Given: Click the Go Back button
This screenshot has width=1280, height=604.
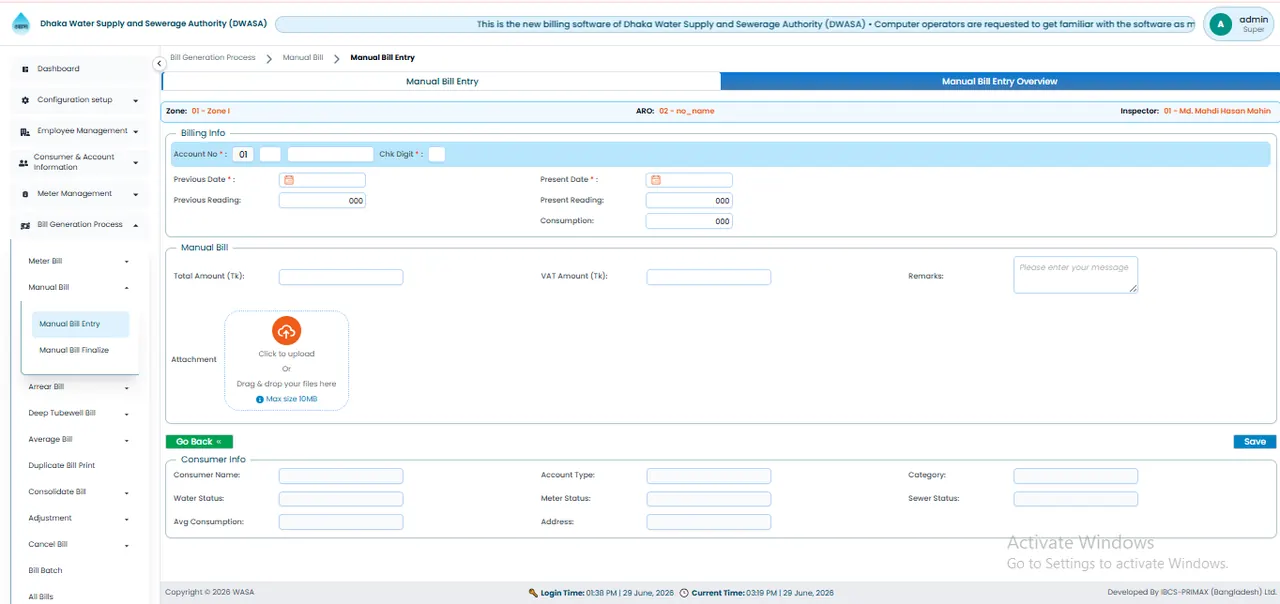Looking at the screenshot, I should pyautogui.click(x=199, y=441).
